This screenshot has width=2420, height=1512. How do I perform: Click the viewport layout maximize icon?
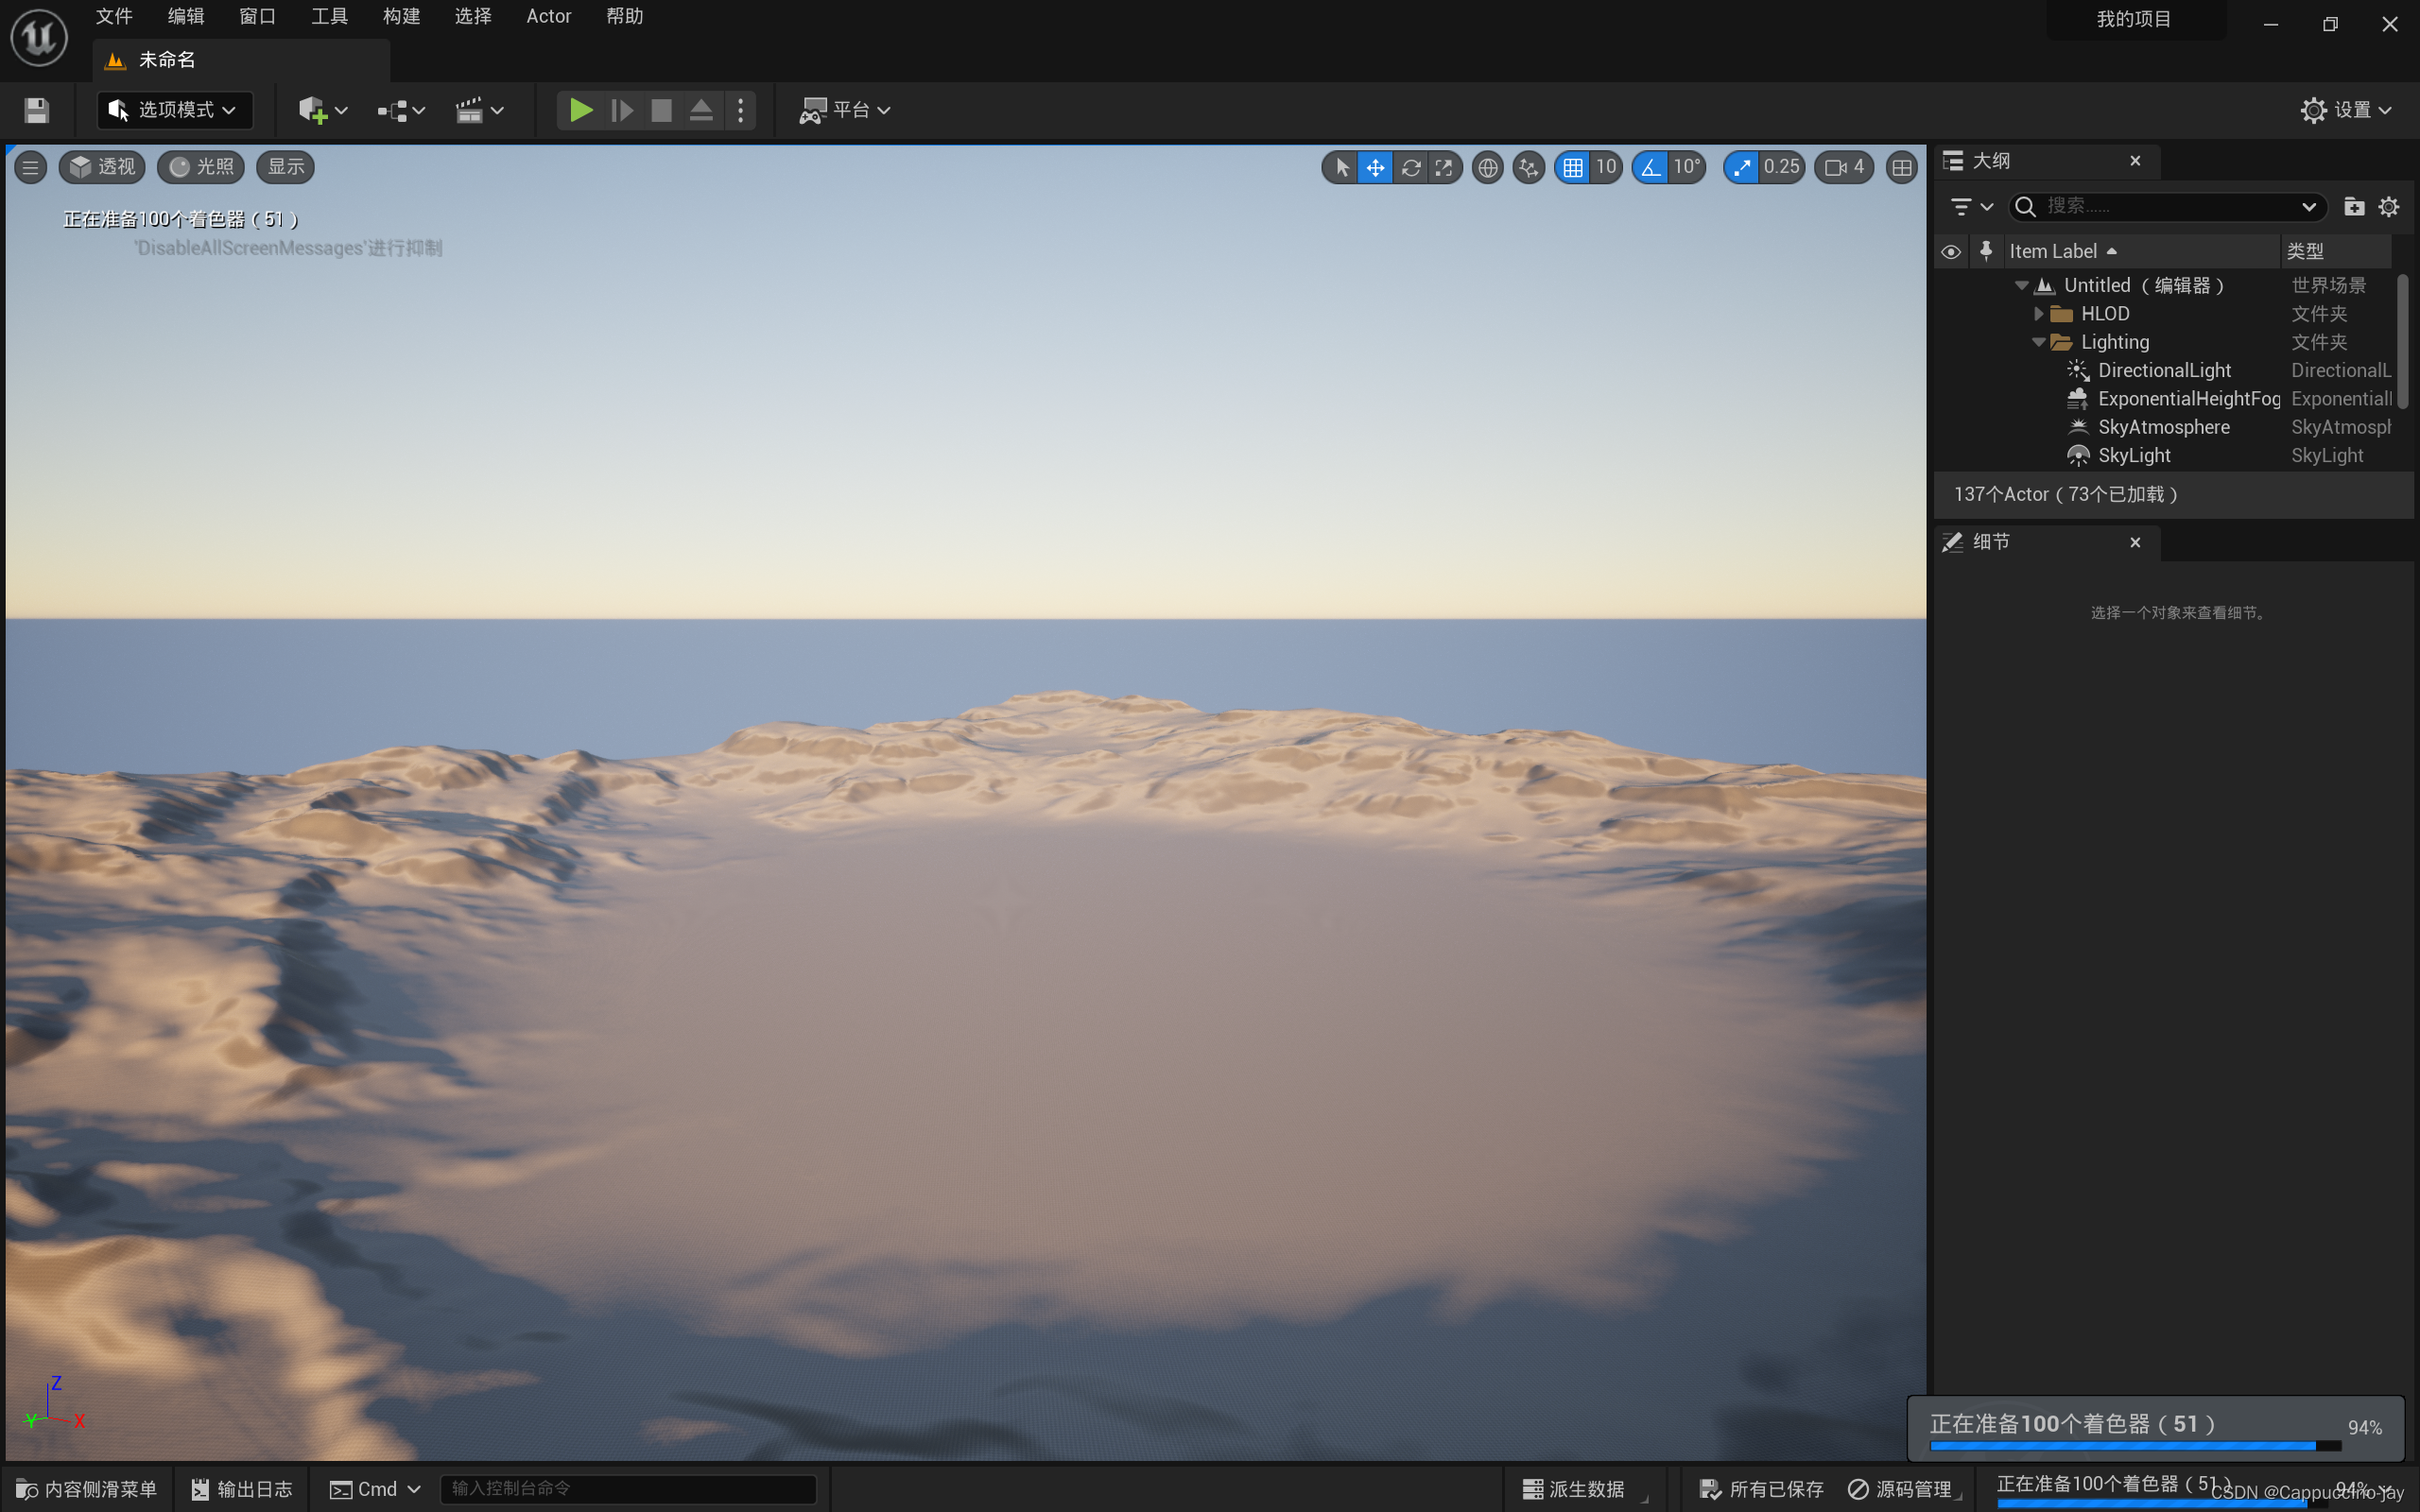click(x=1901, y=167)
